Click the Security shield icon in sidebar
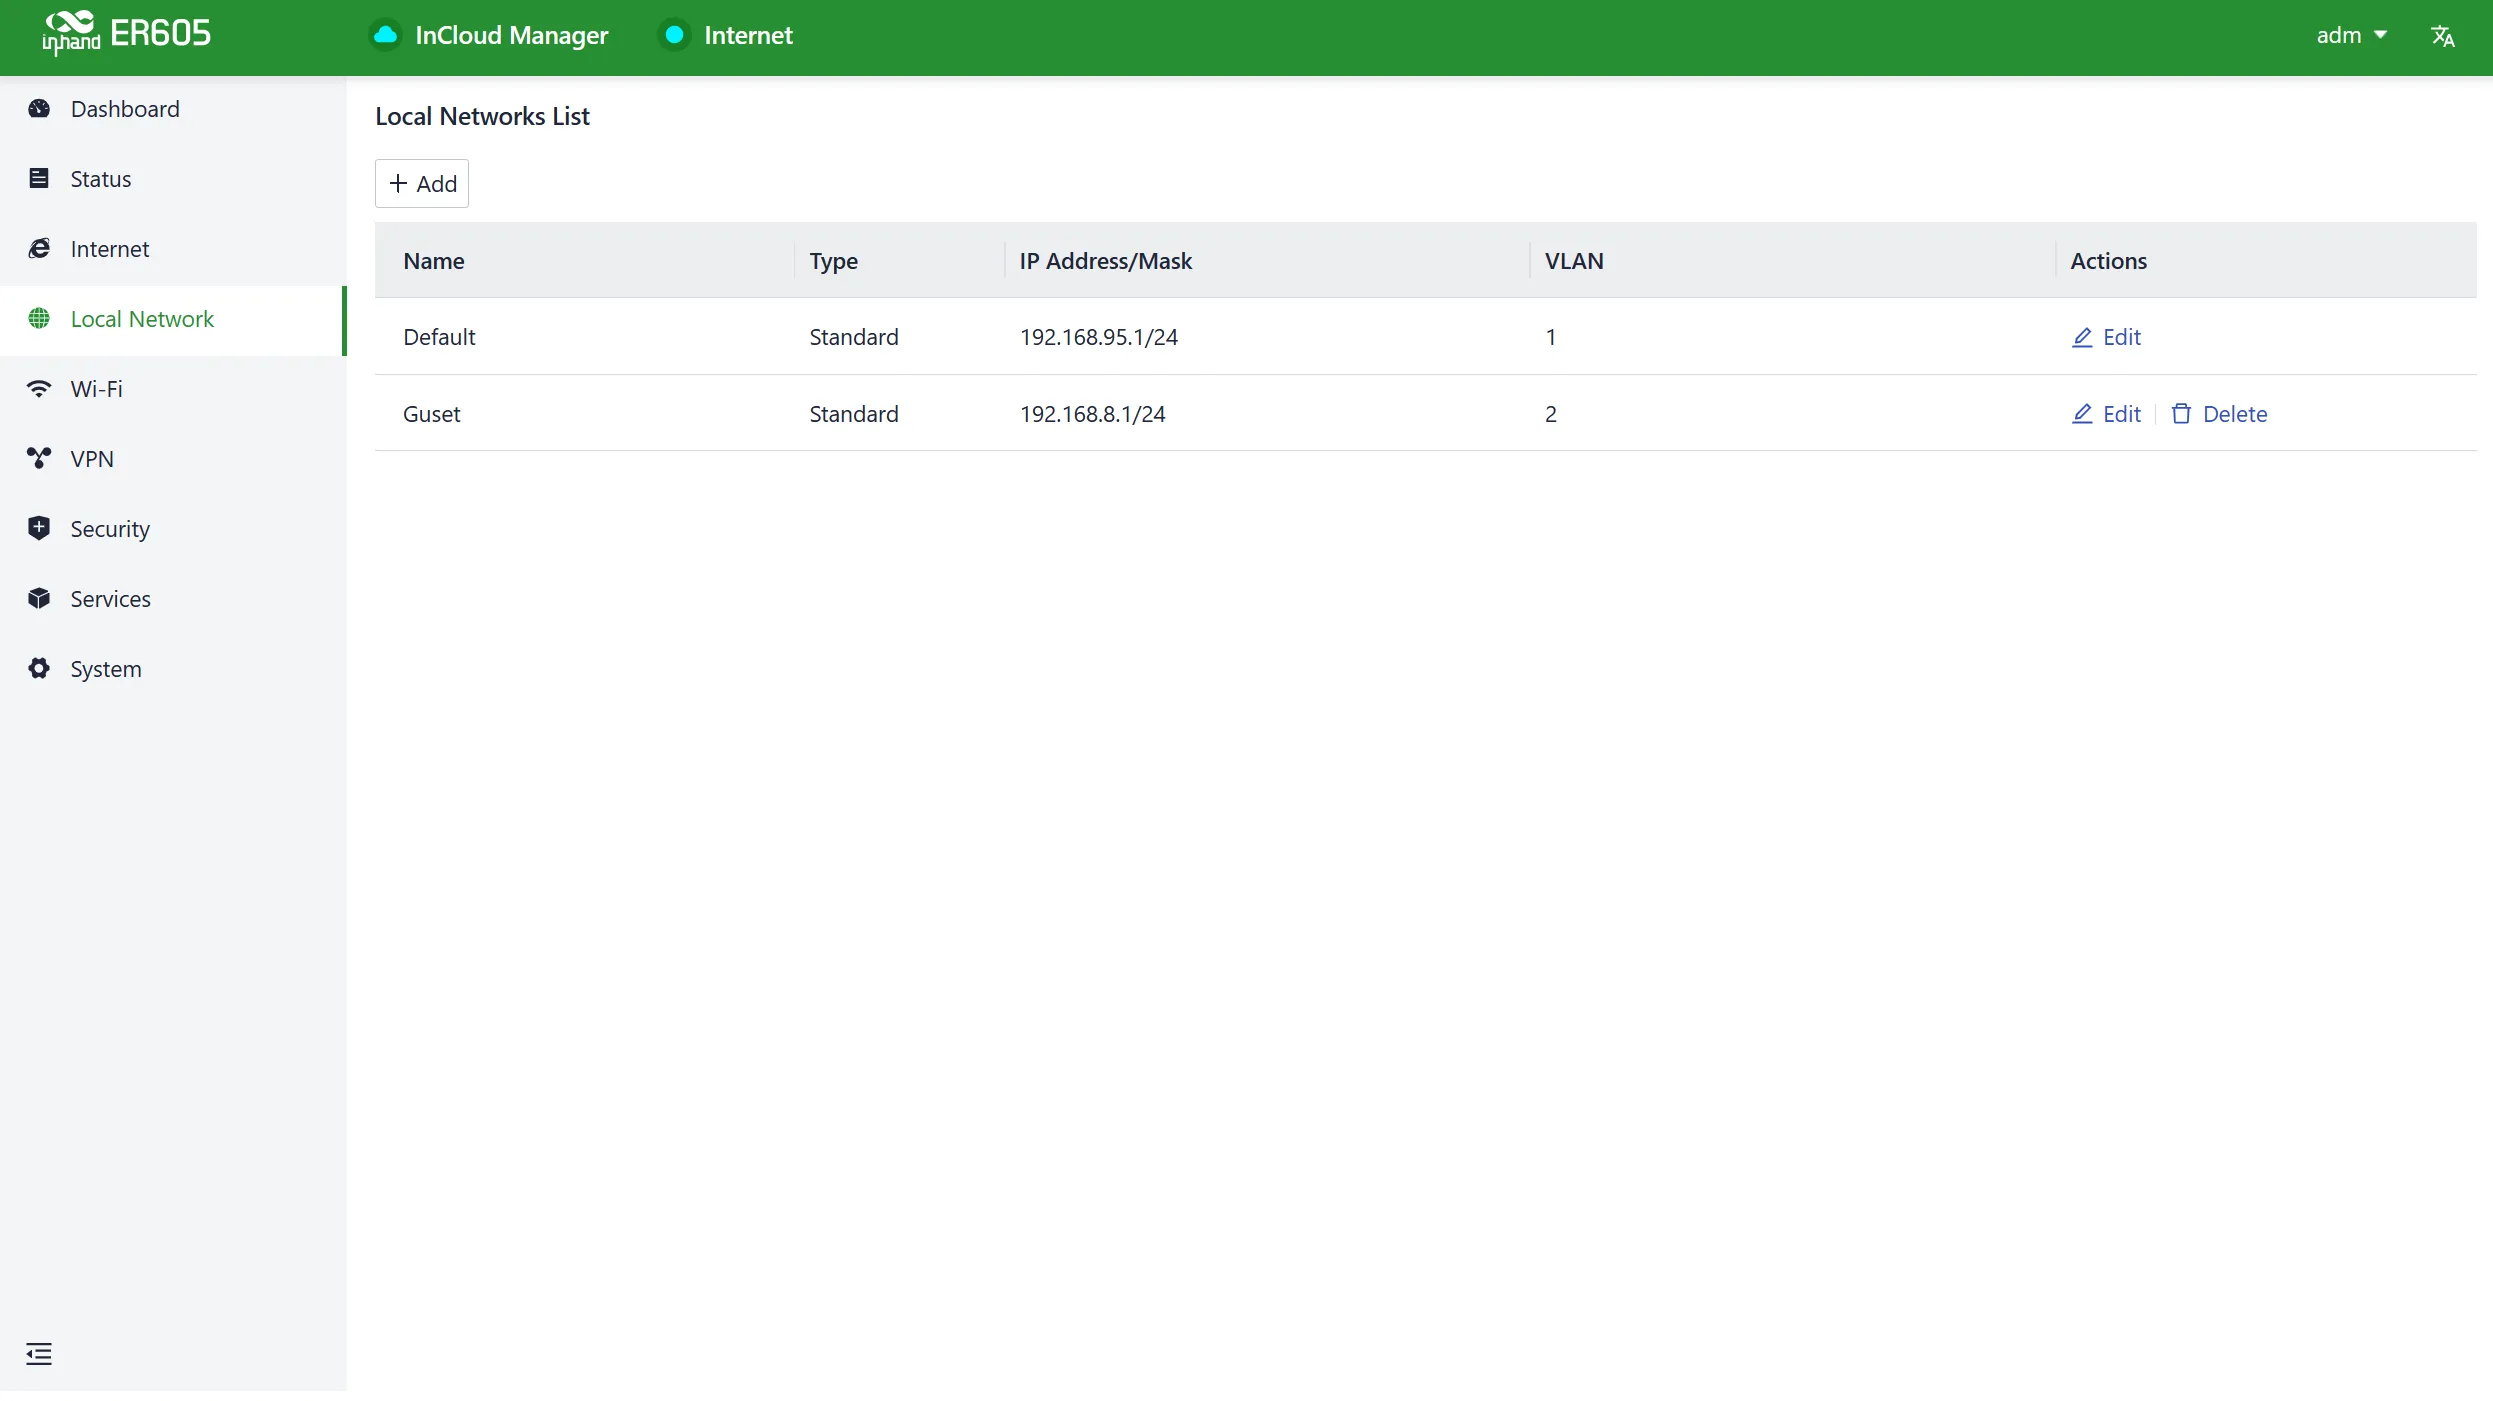The height and width of the screenshot is (1401, 2493). click(x=39, y=529)
